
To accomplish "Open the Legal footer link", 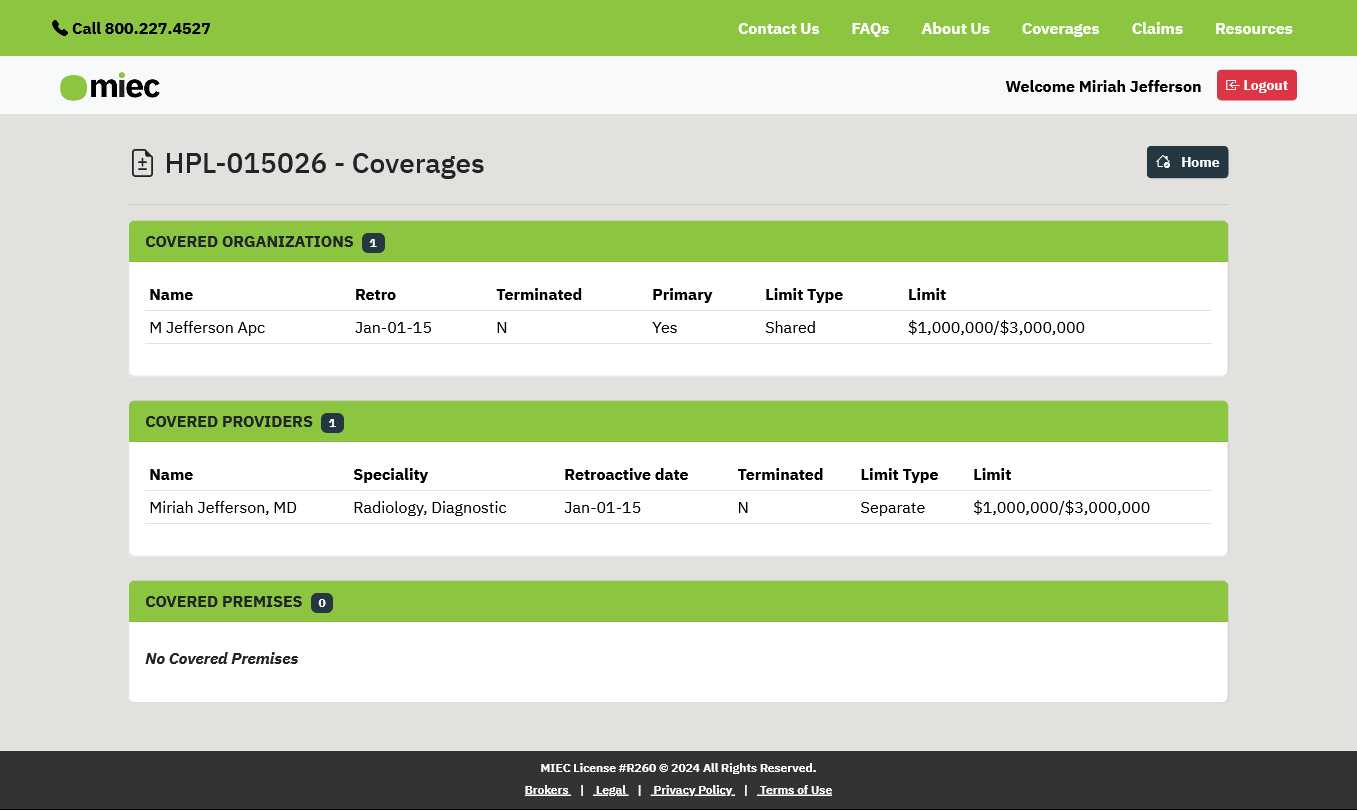I will pos(610,789).
